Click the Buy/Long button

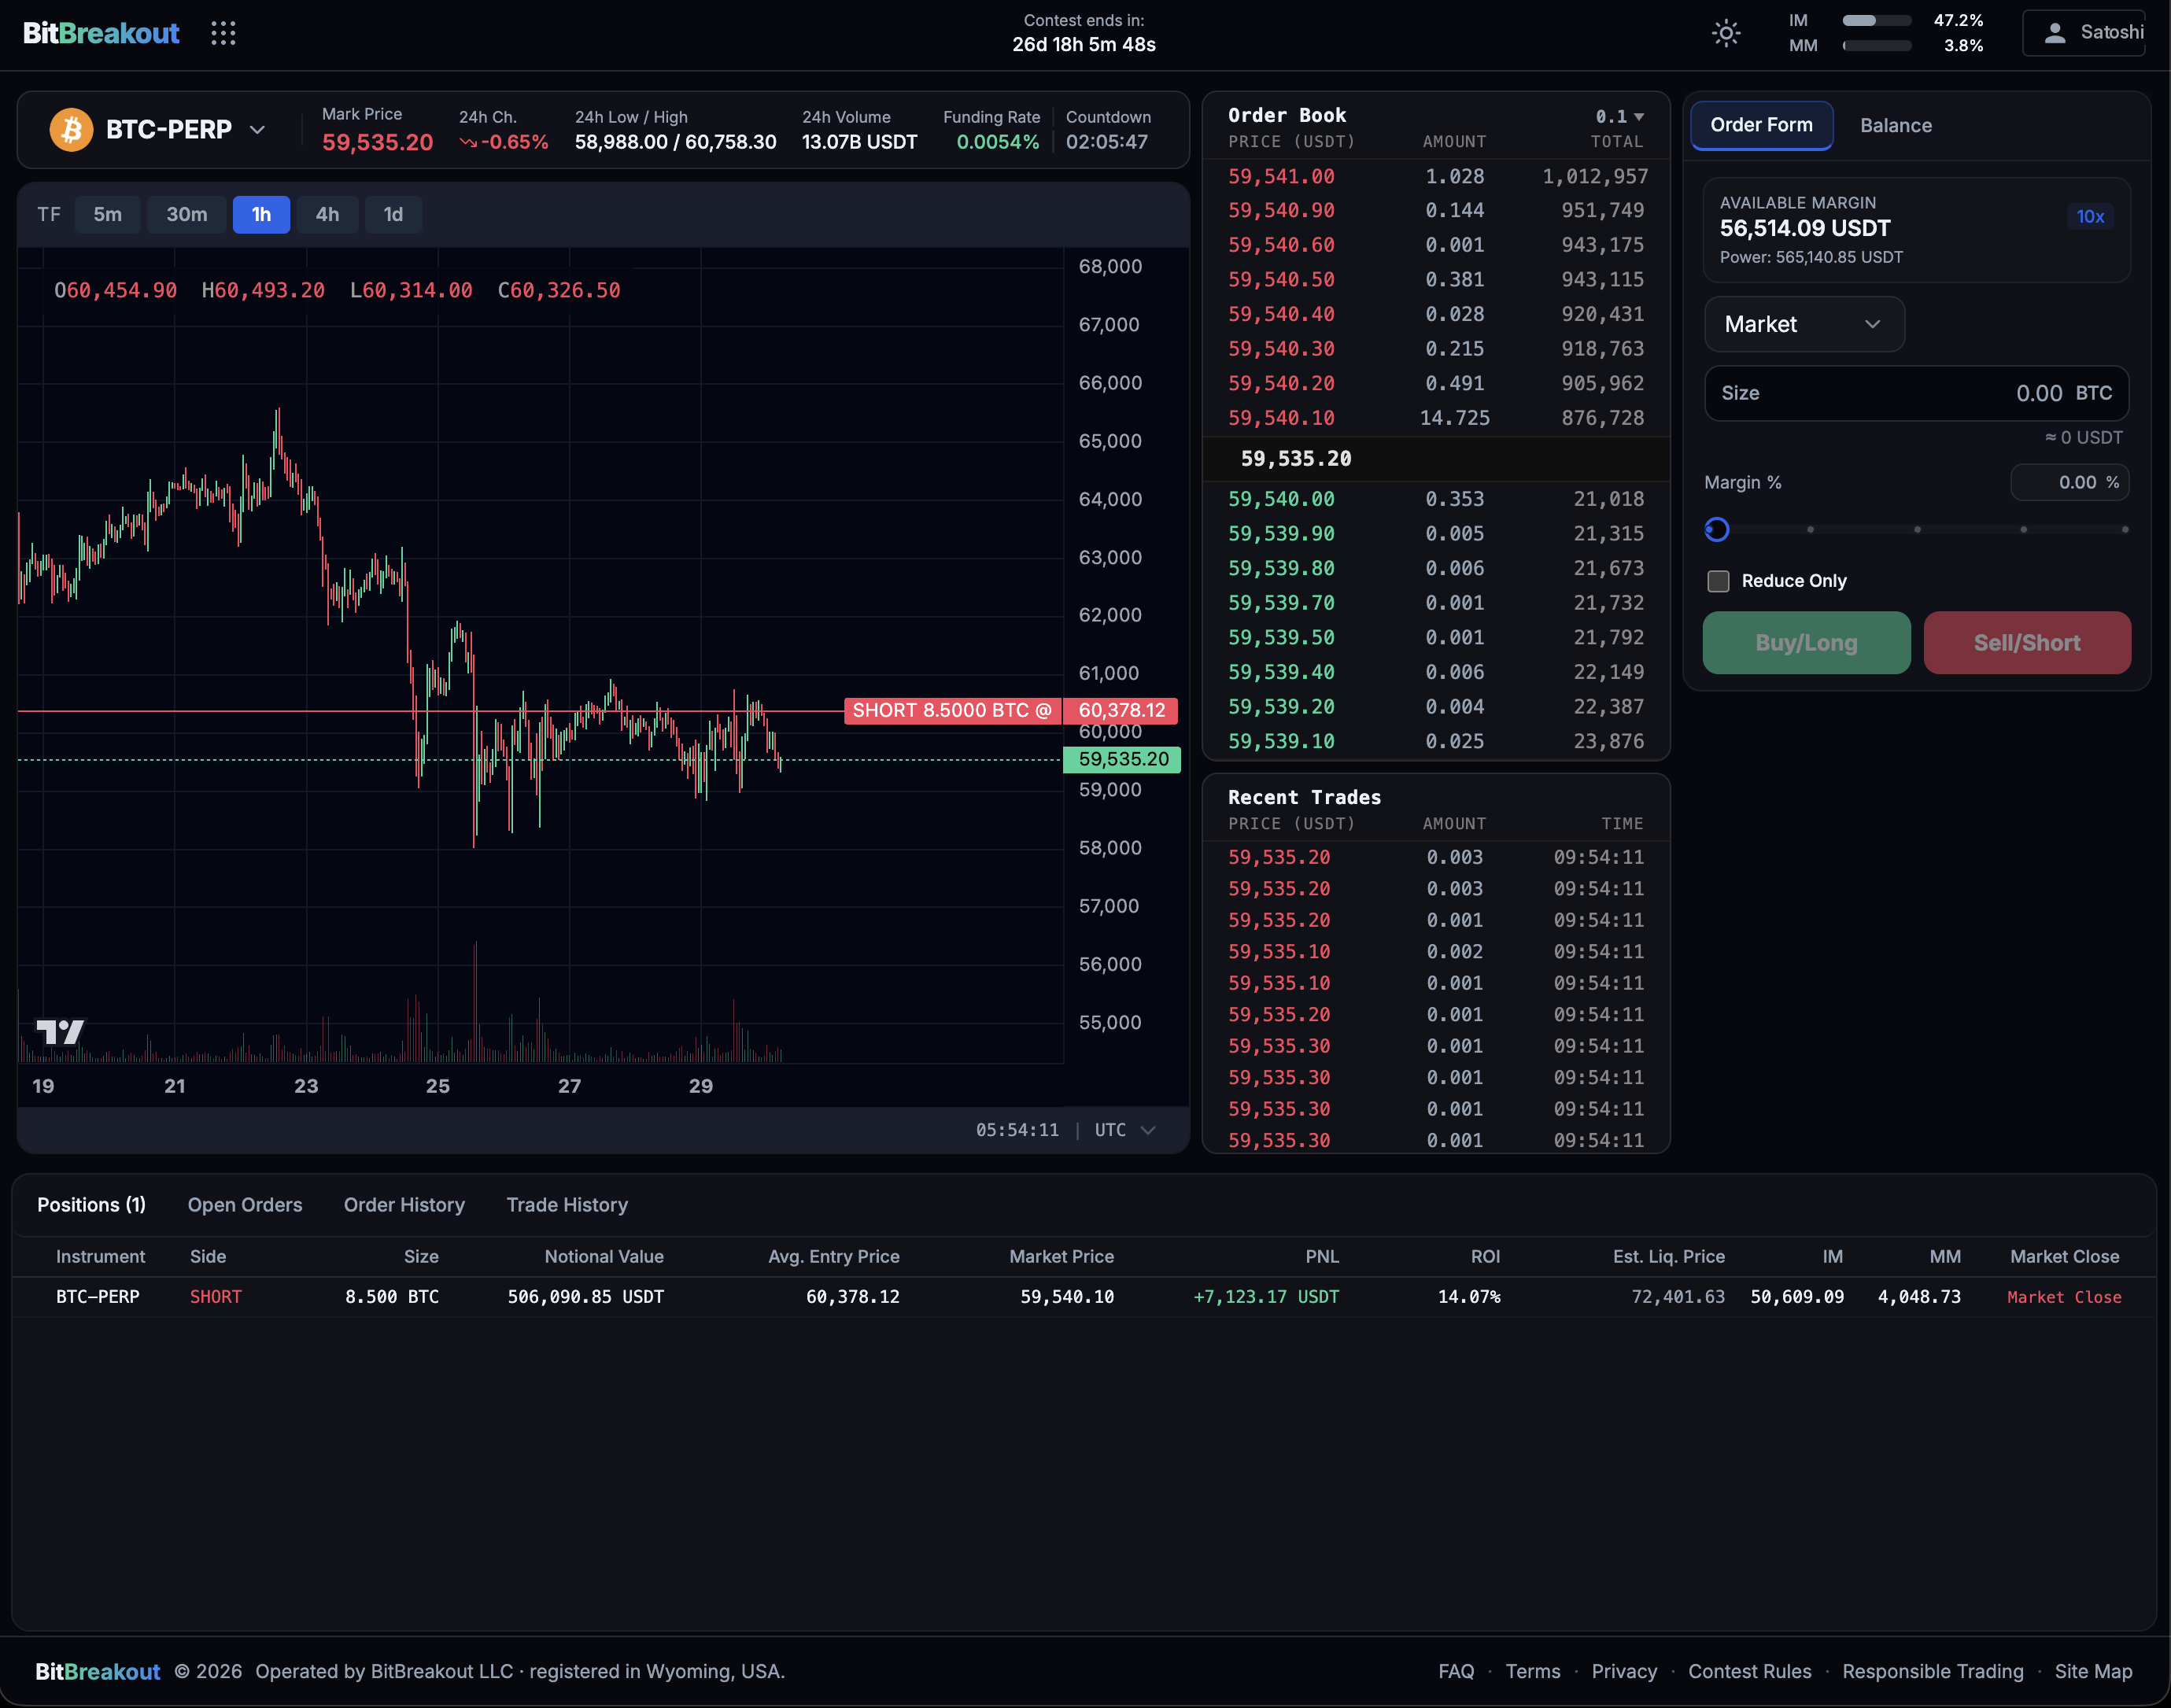click(x=1806, y=643)
